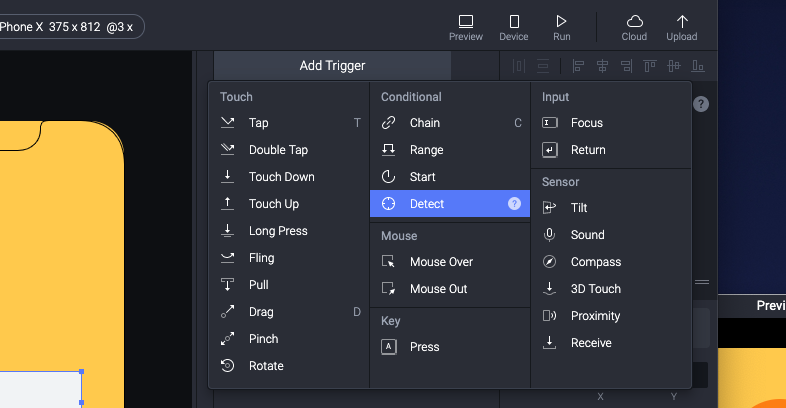786x408 pixels.
Task: Select the Compass sensor trigger
Action: 611,262
